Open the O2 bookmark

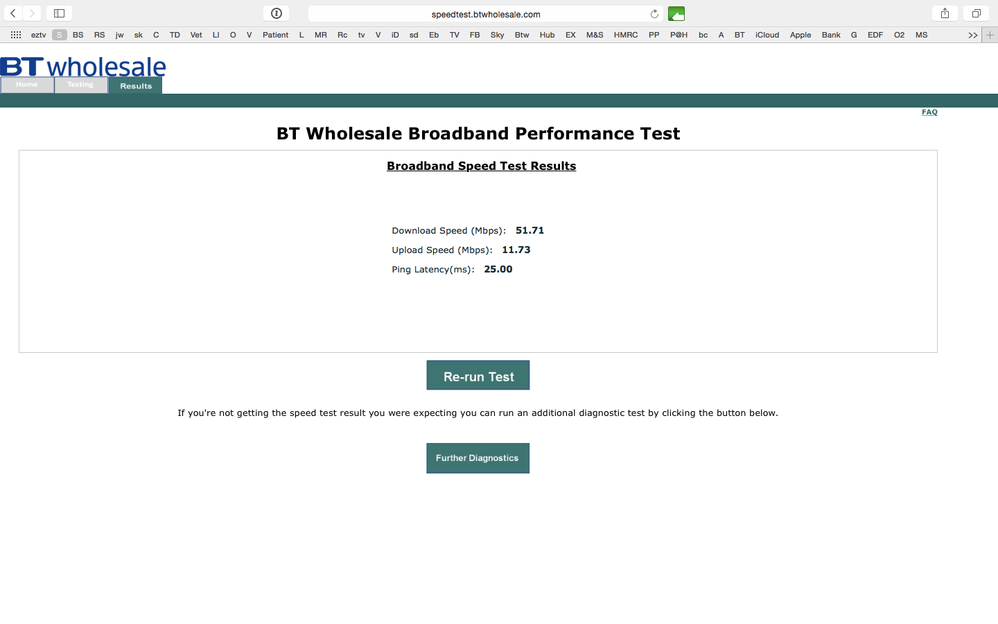[x=899, y=35]
